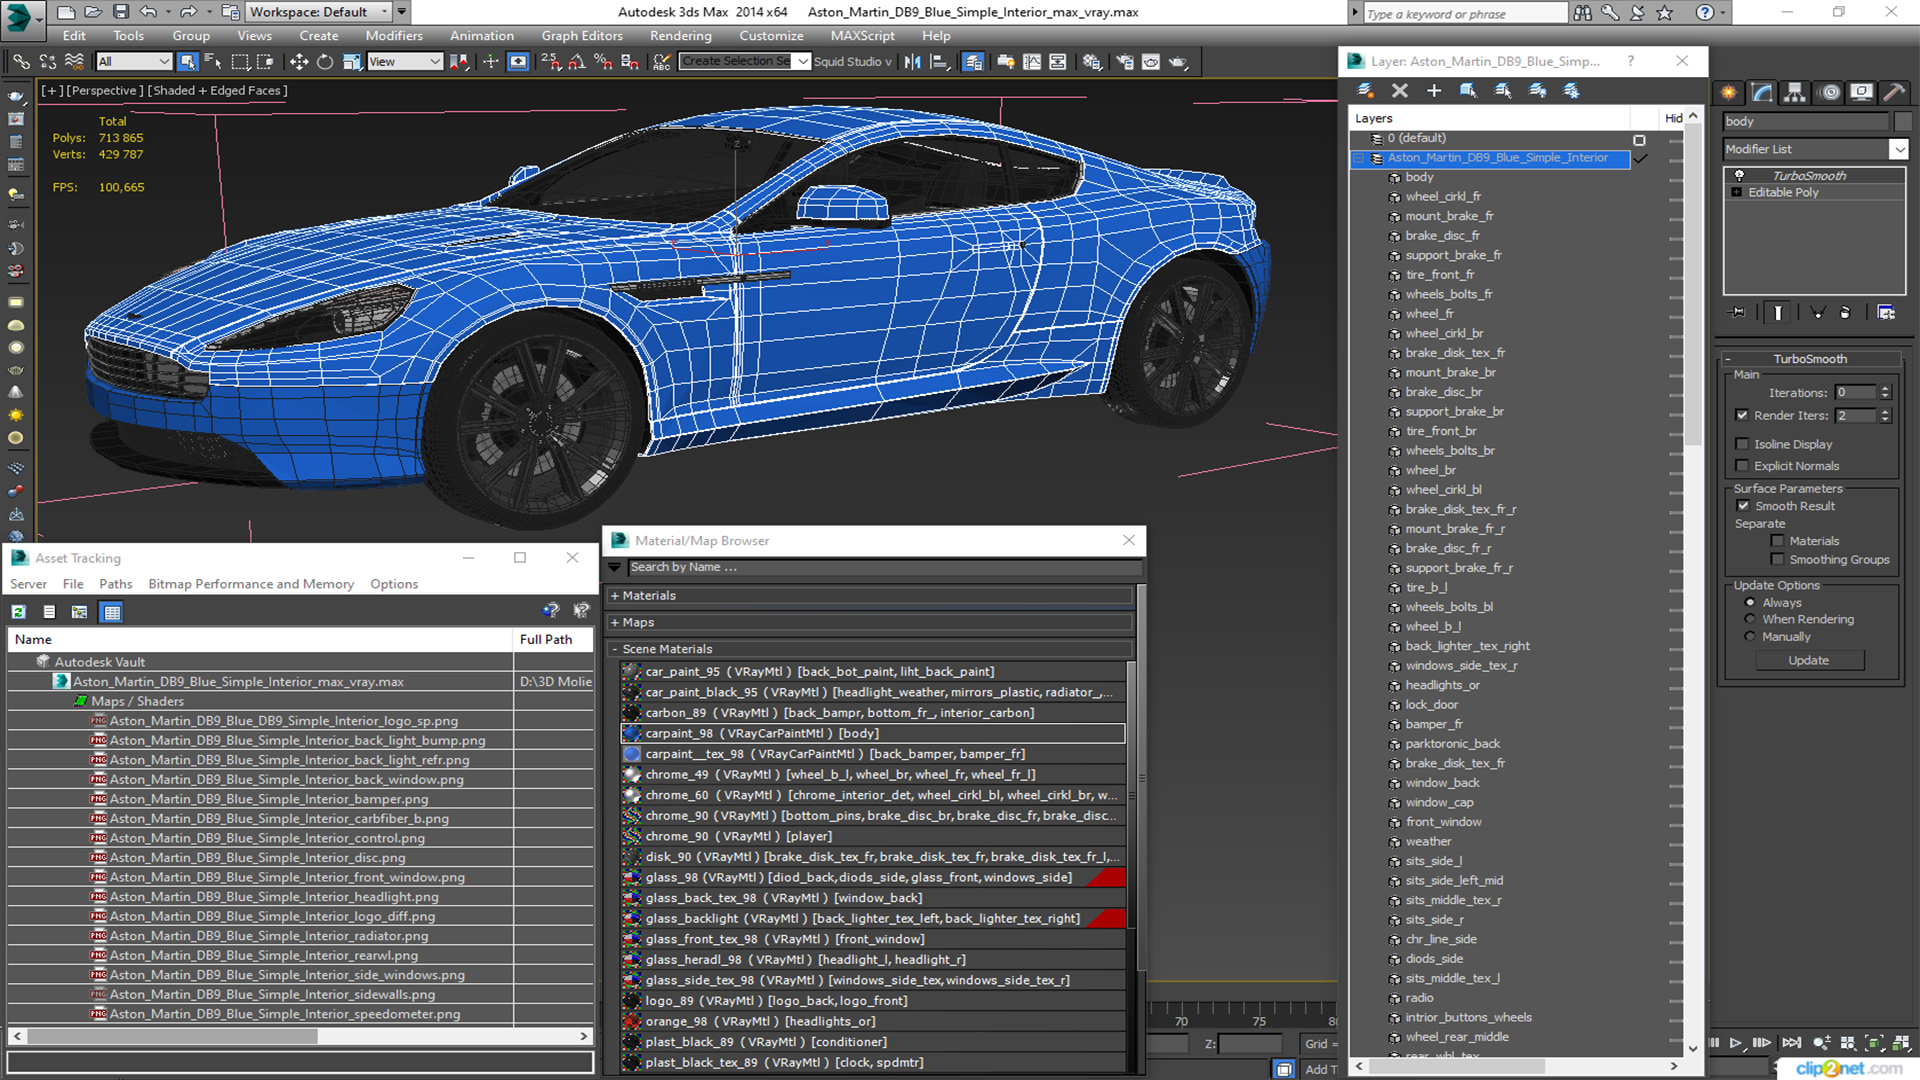The image size is (1920, 1080).
Task: Click the Select and Link icon
Action: 21,62
